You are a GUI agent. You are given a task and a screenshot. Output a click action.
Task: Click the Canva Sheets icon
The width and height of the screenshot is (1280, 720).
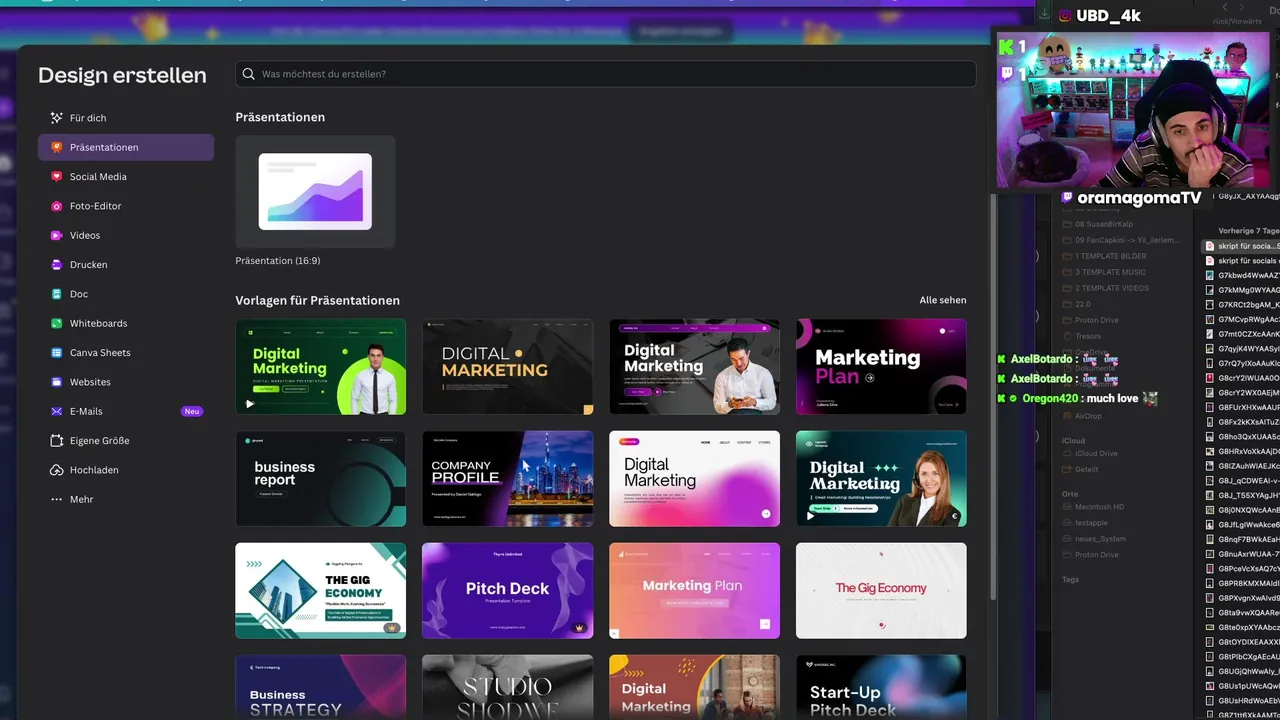pyautogui.click(x=56, y=353)
